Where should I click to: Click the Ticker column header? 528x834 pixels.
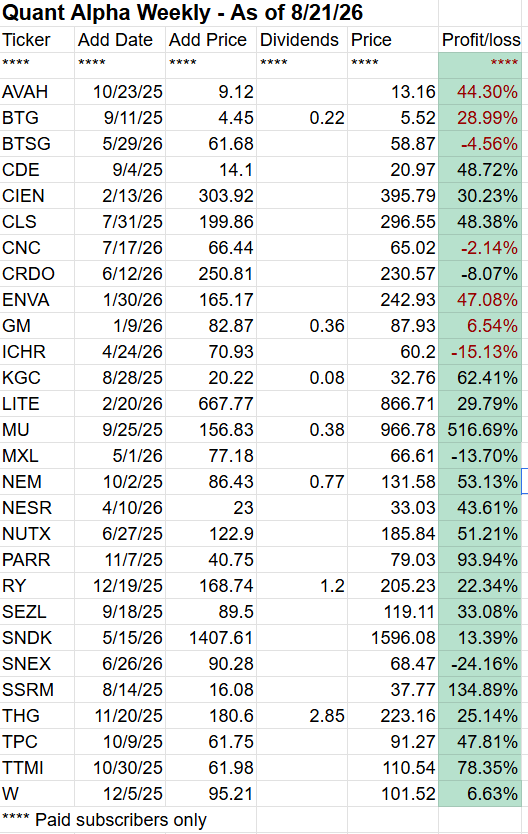pyautogui.click(x=37, y=40)
